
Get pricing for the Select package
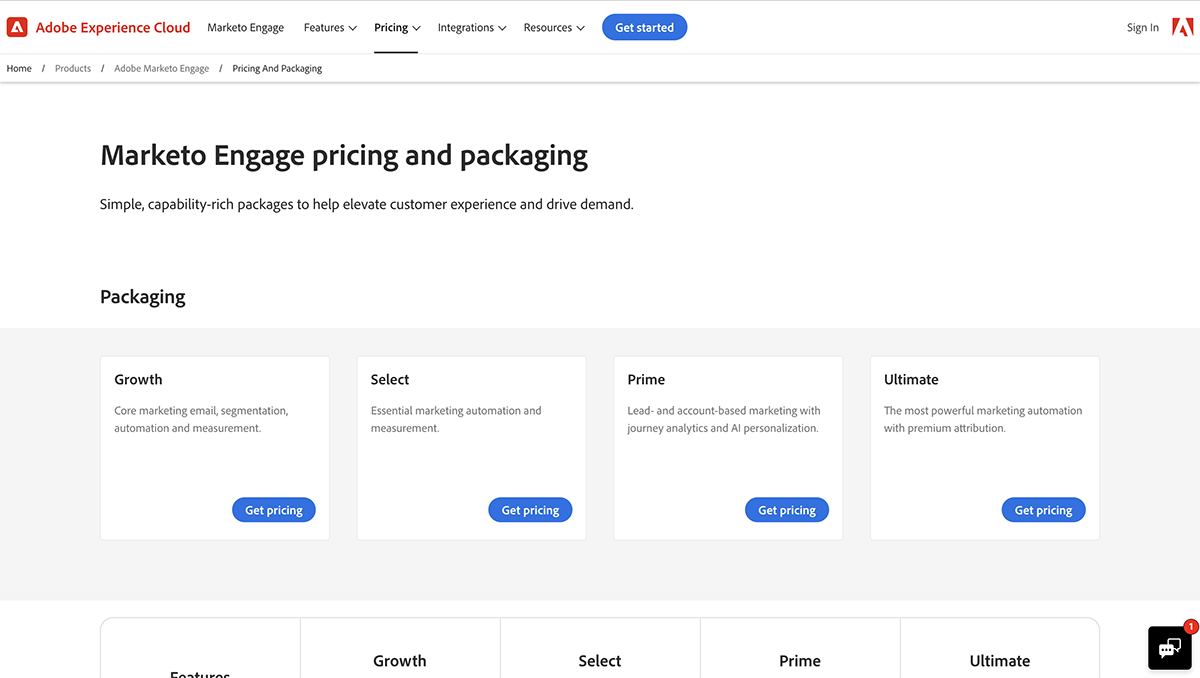530,510
